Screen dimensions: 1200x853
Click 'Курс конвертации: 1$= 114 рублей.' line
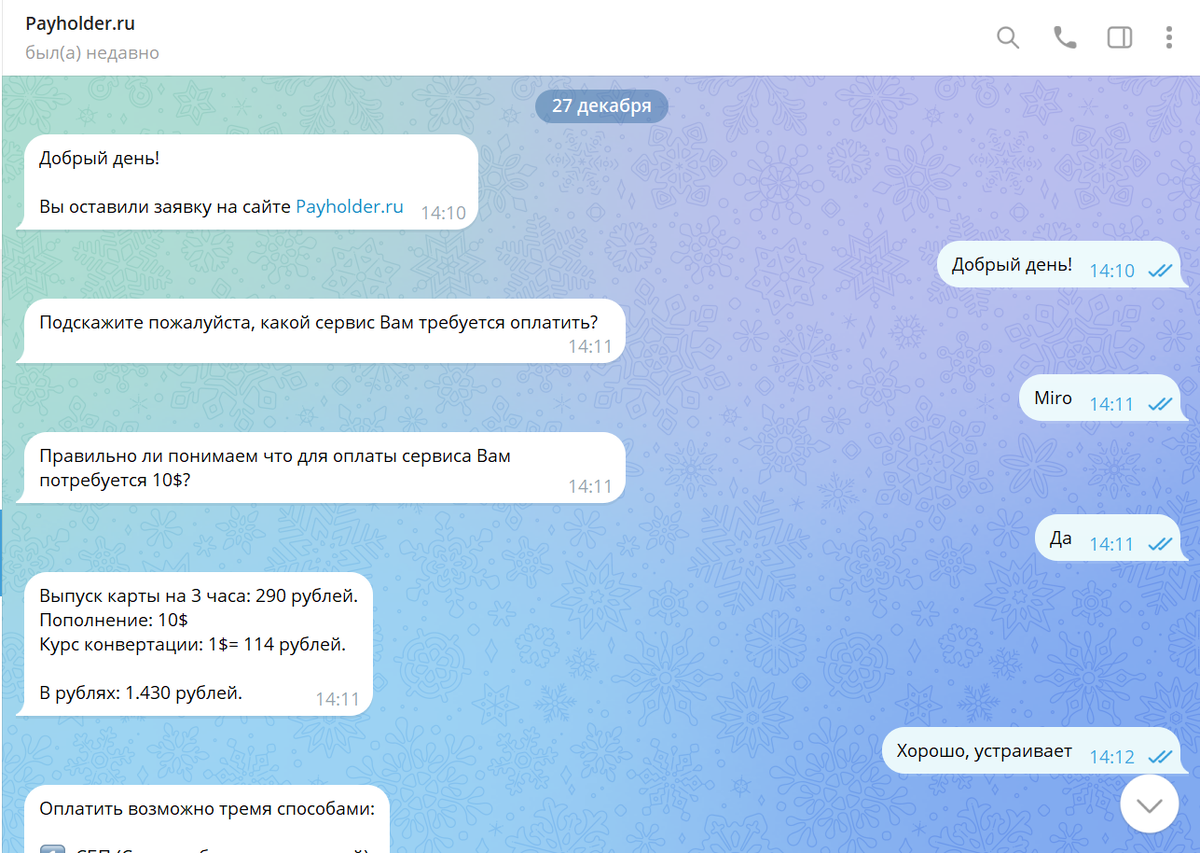click(x=193, y=644)
